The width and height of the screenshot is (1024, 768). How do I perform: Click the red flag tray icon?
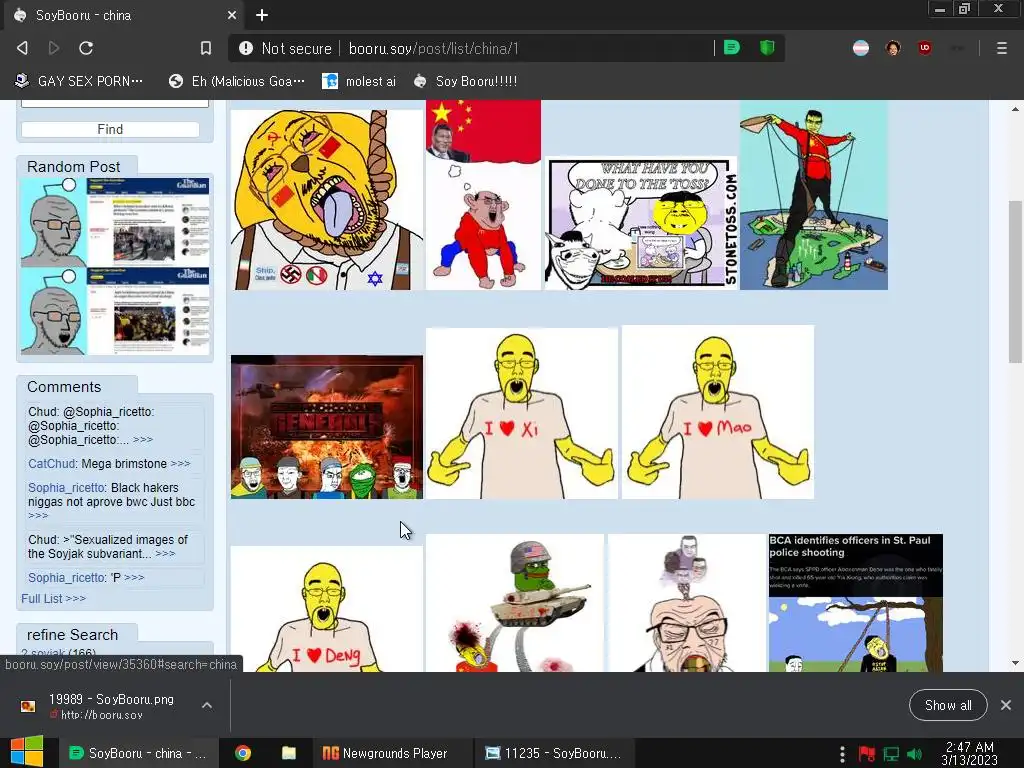tap(867, 754)
